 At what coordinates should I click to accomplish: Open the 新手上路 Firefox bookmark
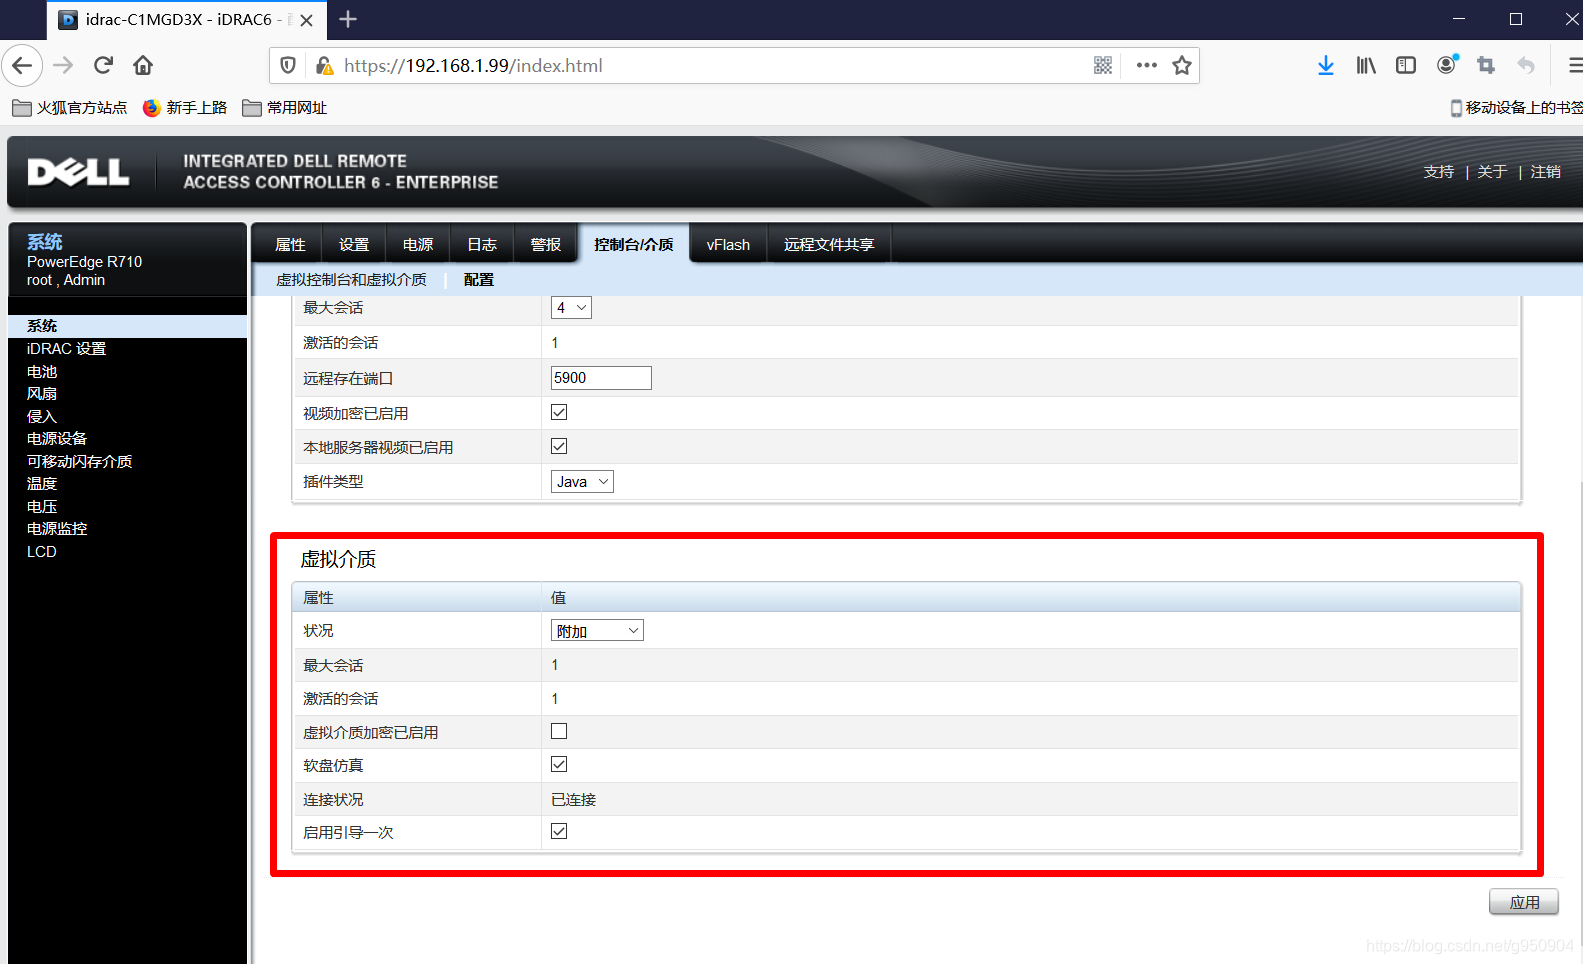click(x=185, y=108)
